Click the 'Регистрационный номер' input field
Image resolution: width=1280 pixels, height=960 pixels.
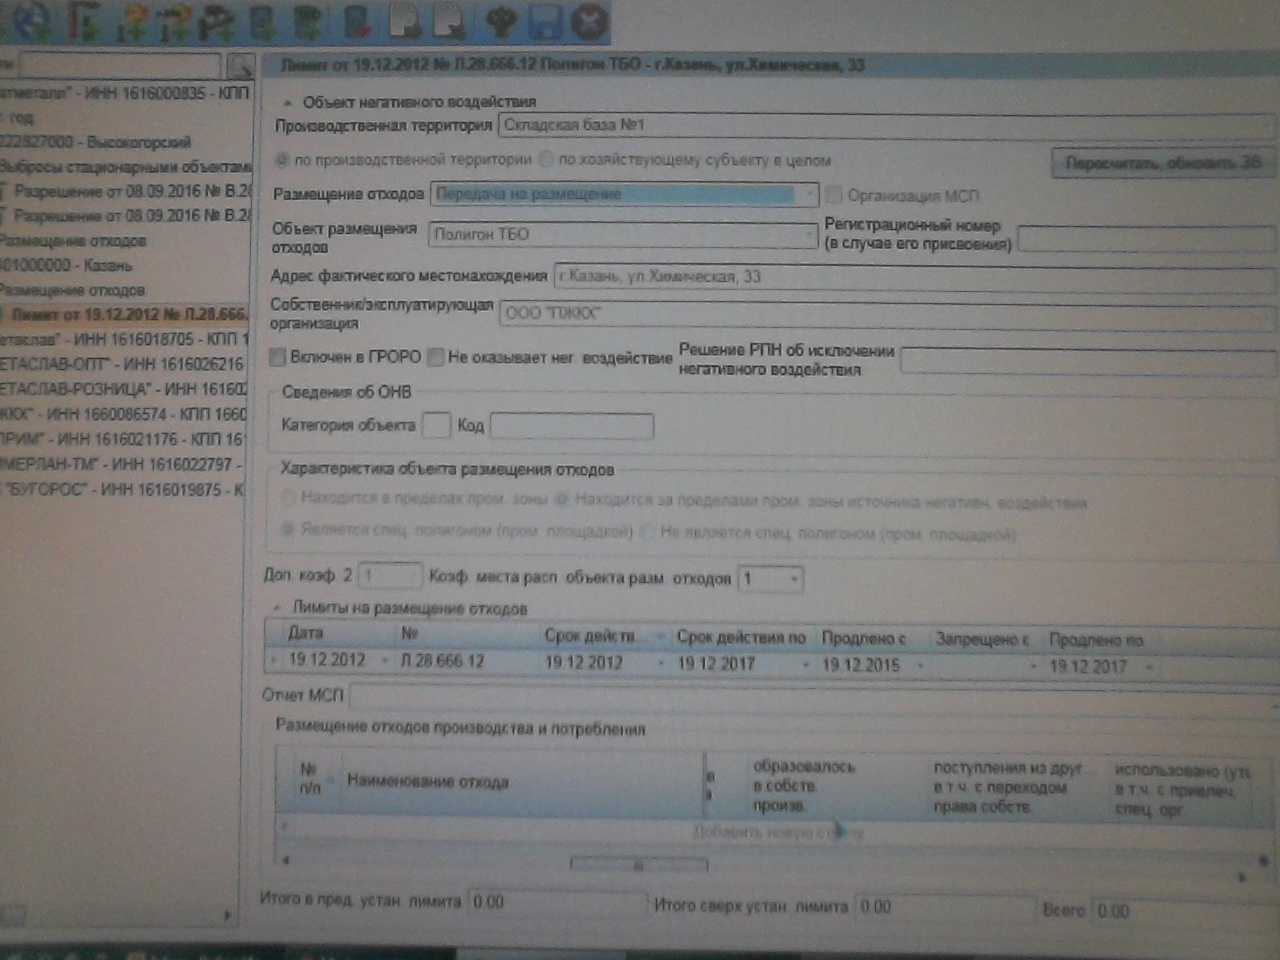point(1145,239)
